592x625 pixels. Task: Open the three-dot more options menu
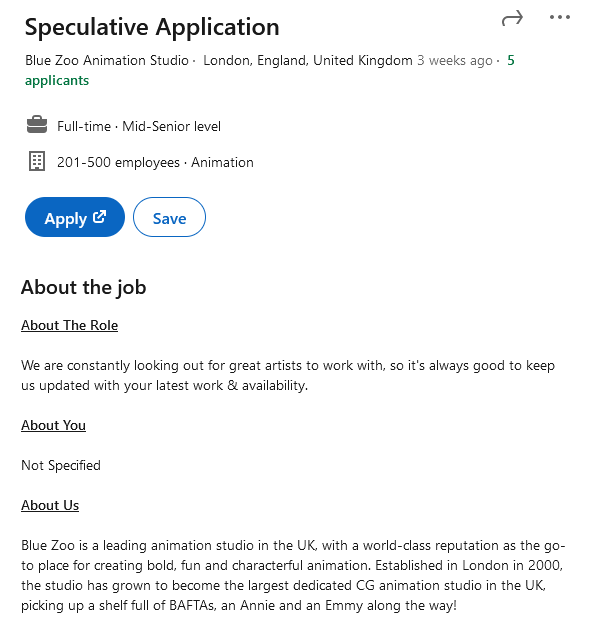click(x=560, y=17)
